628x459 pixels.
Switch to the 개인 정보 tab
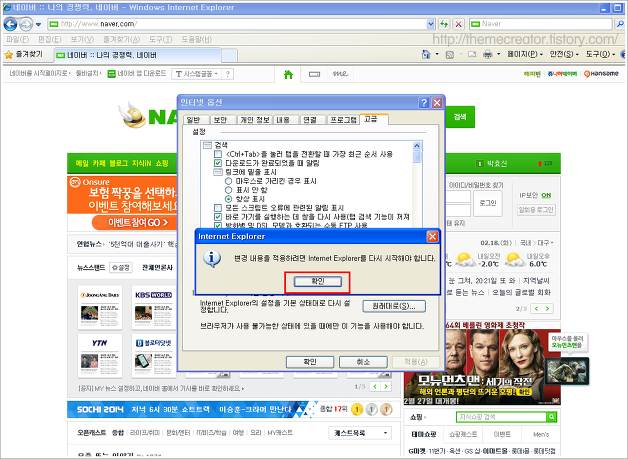[254, 120]
